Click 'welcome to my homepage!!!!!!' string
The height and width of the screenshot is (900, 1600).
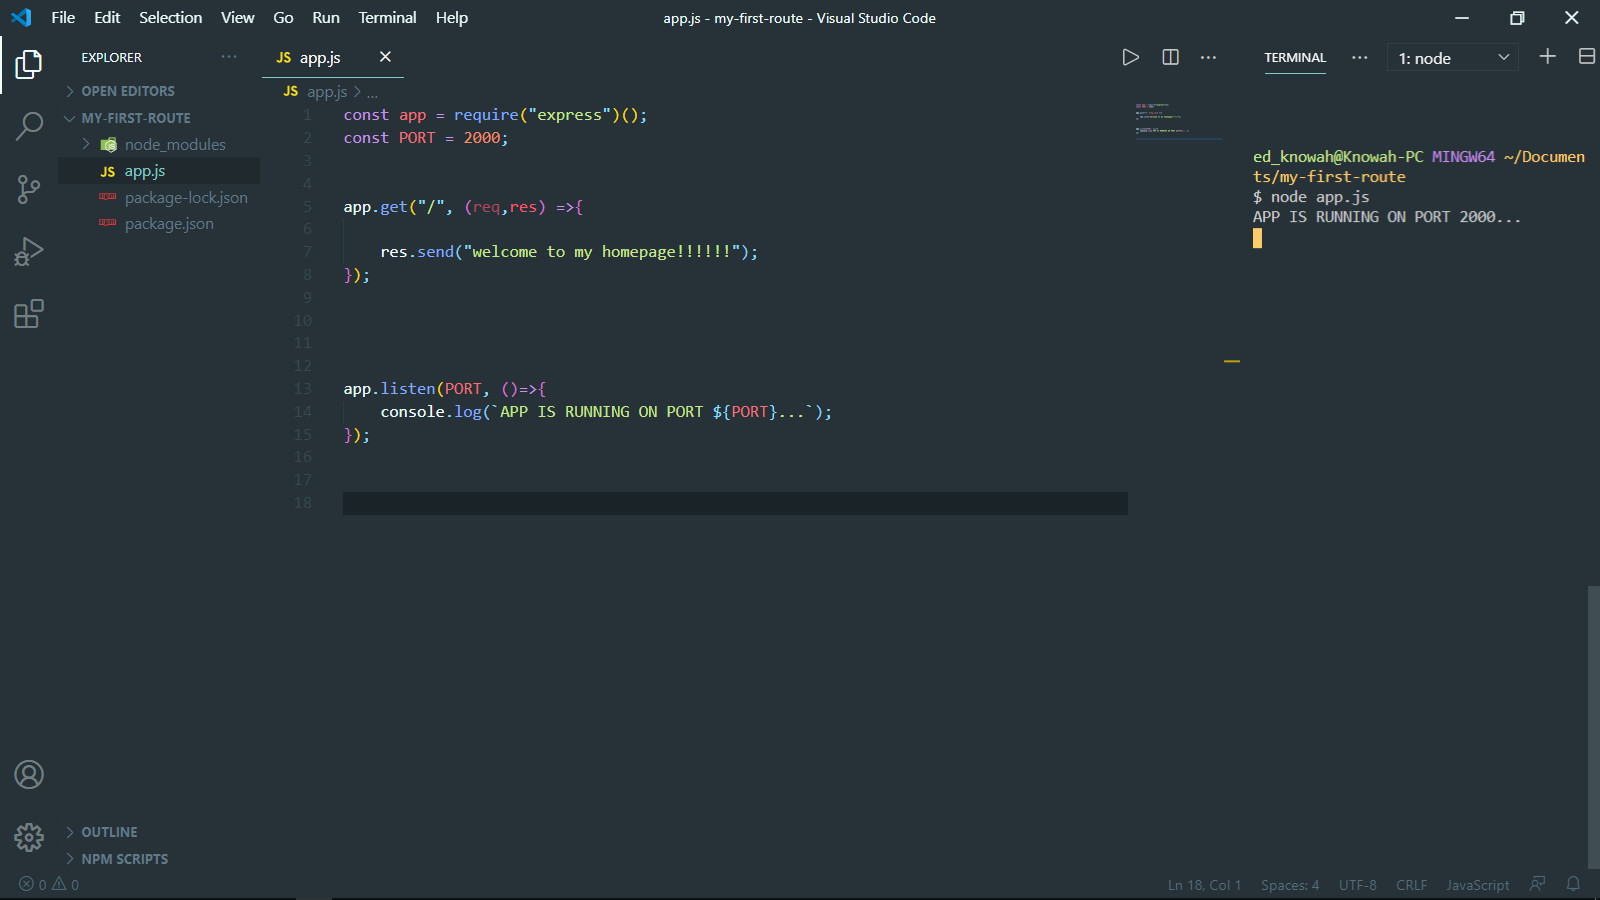coord(601,252)
